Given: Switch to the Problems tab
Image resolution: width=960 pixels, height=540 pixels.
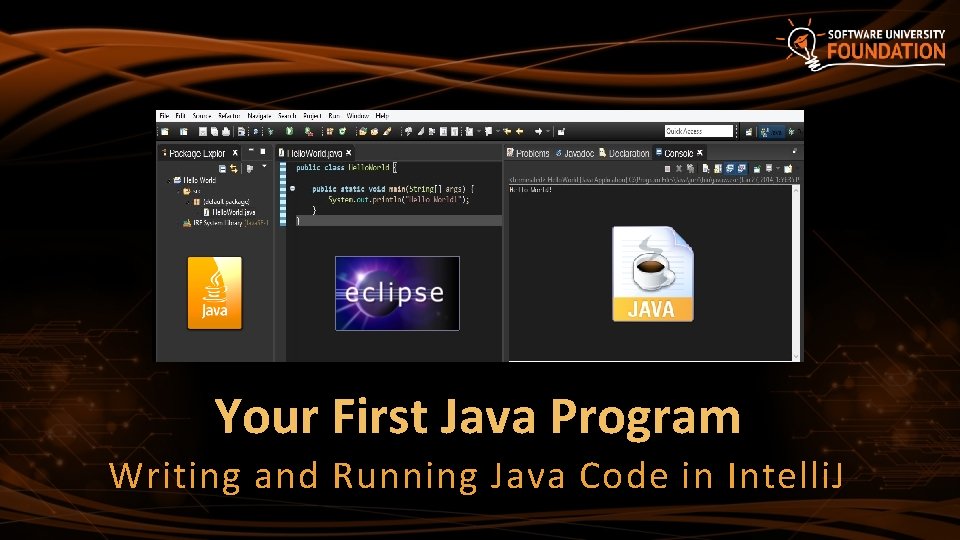Looking at the screenshot, I should (528, 153).
